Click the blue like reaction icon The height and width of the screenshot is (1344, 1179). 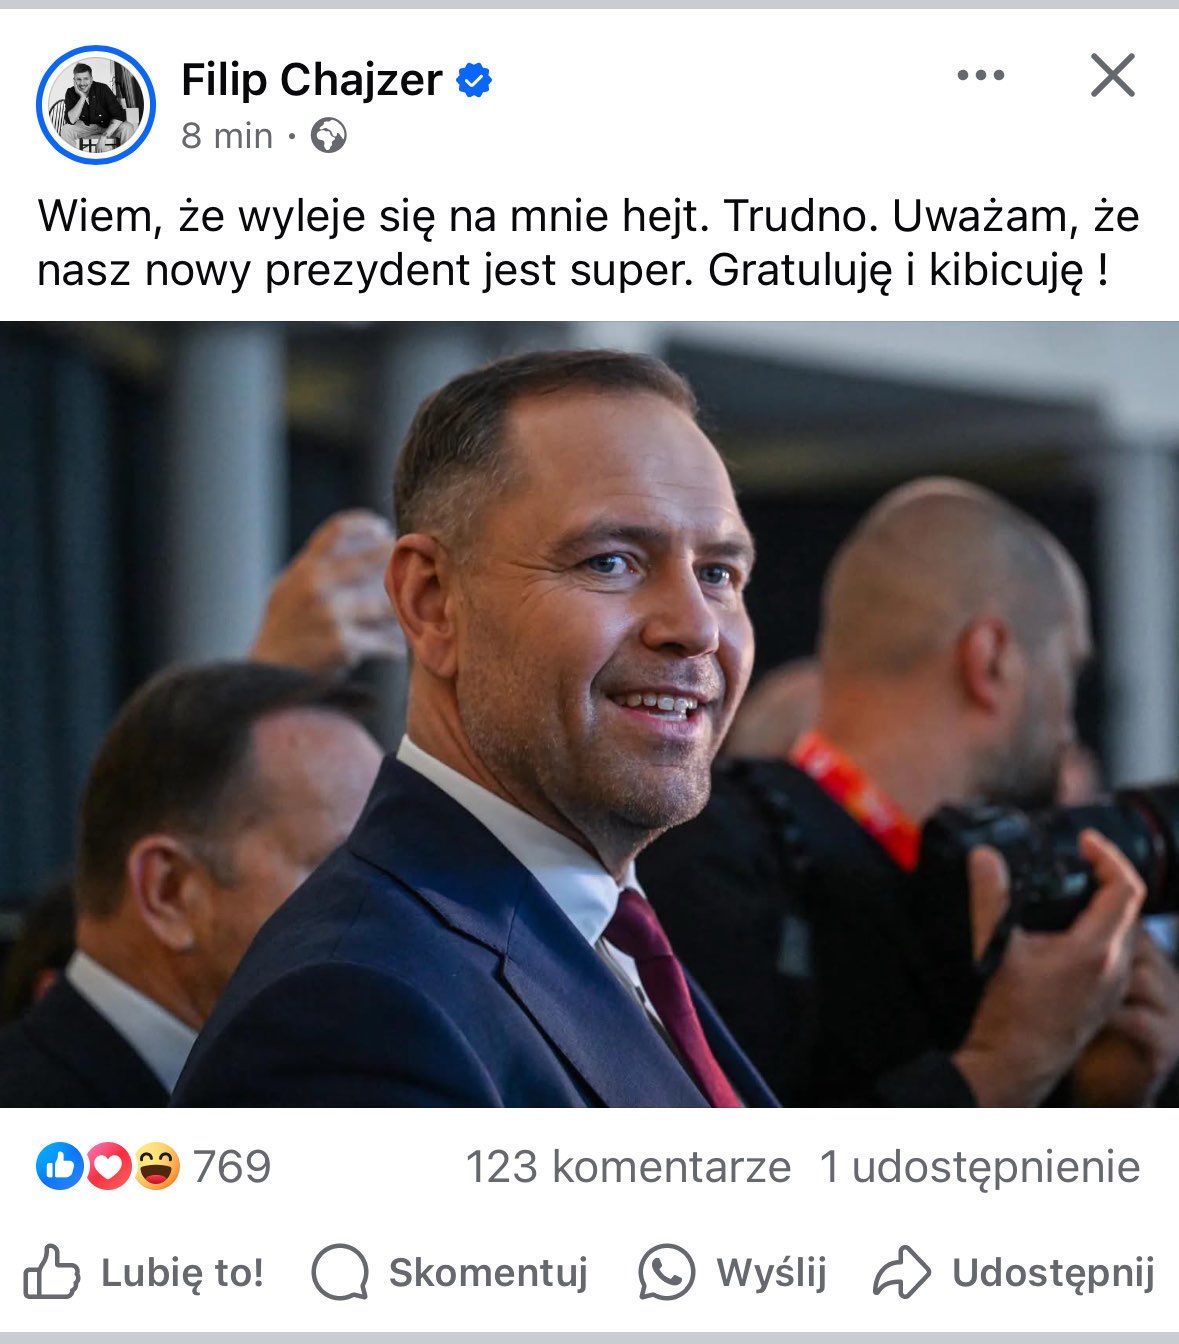(59, 1167)
